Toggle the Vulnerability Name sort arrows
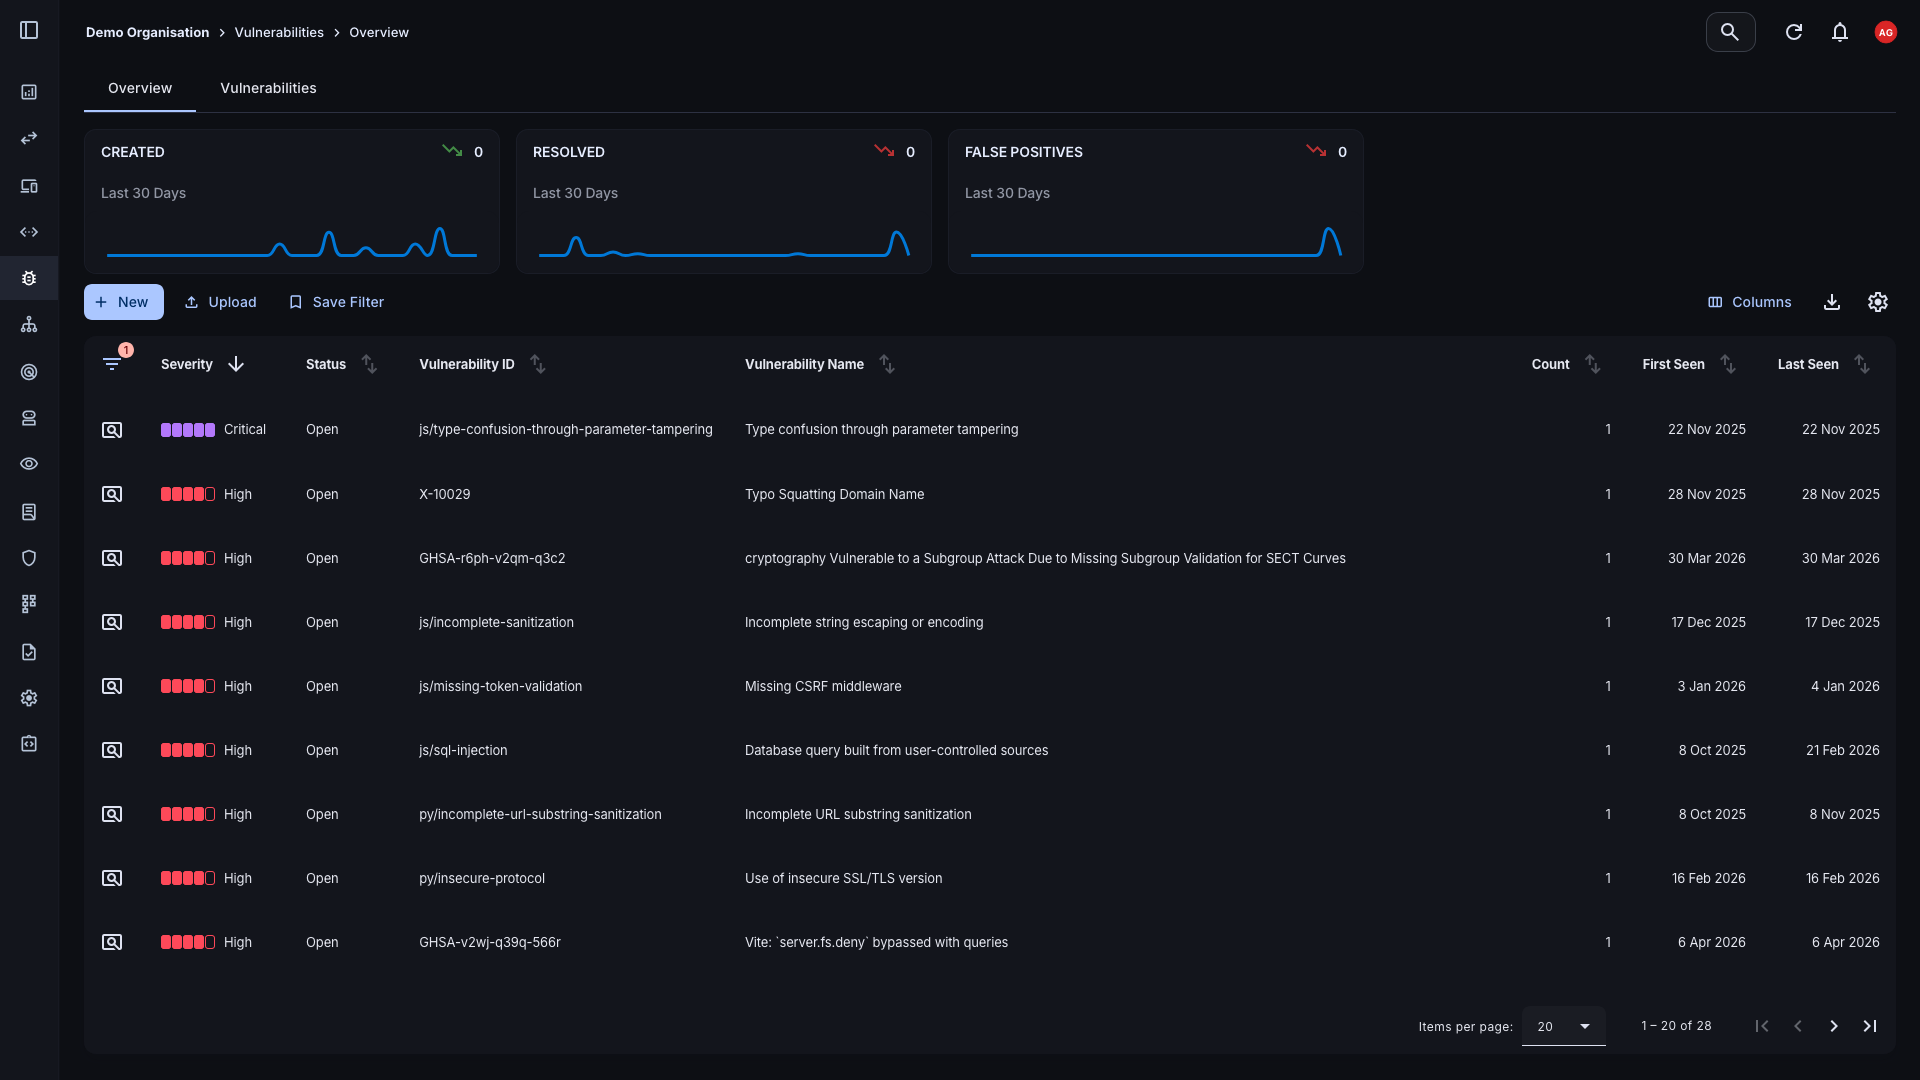The image size is (1920, 1080). 887,364
